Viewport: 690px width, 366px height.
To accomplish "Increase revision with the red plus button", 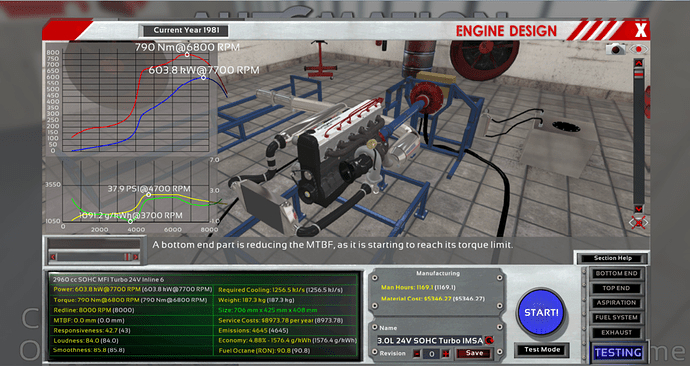I will click(x=445, y=353).
